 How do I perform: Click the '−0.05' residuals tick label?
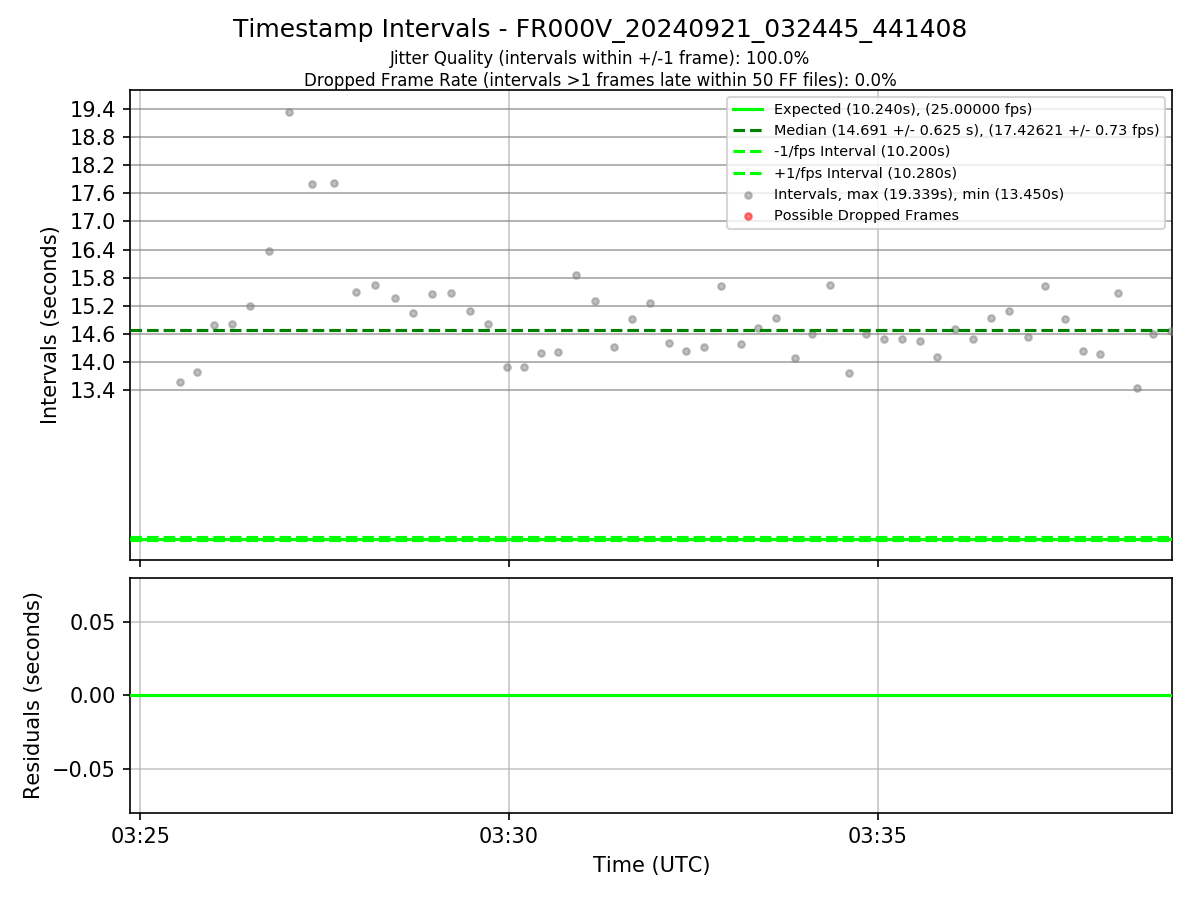pyautogui.click(x=82, y=769)
